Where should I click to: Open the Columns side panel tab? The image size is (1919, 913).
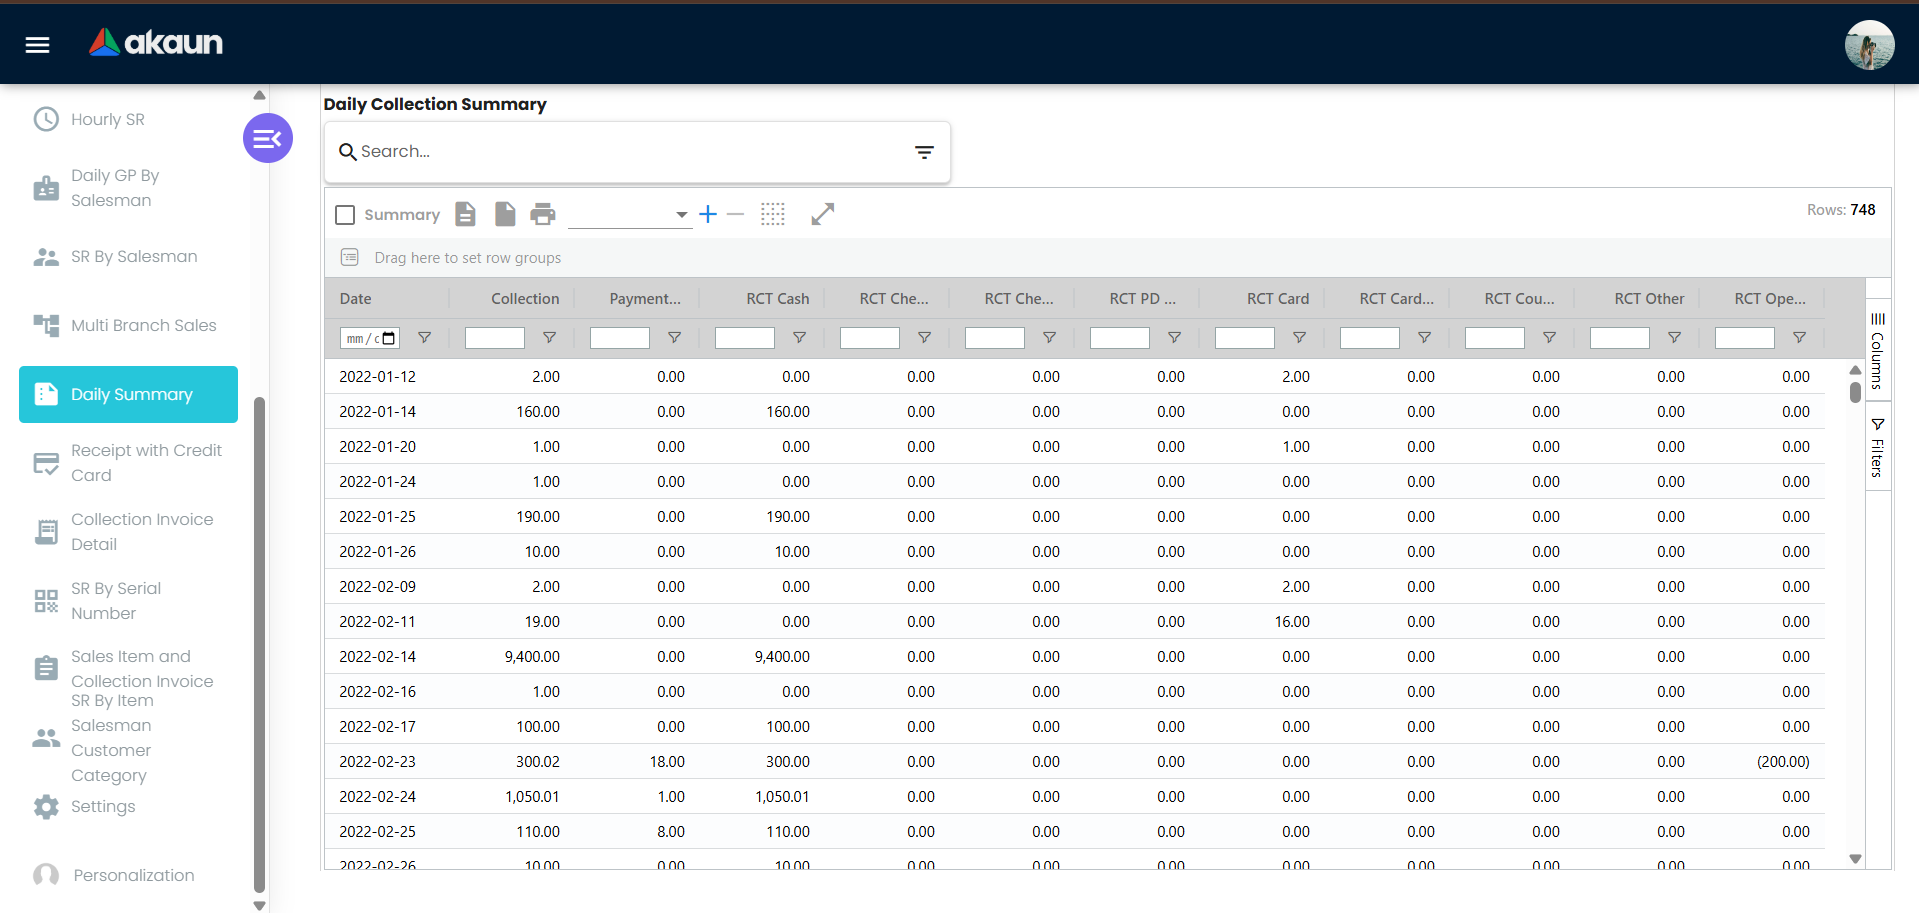pyautogui.click(x=1878, y=350)
